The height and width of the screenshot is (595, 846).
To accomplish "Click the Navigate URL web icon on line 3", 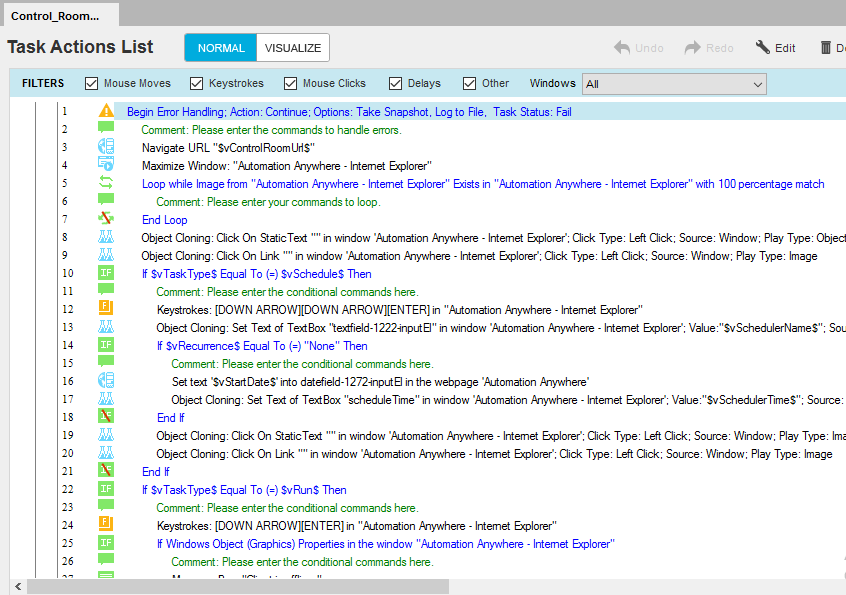I will 106,148.
